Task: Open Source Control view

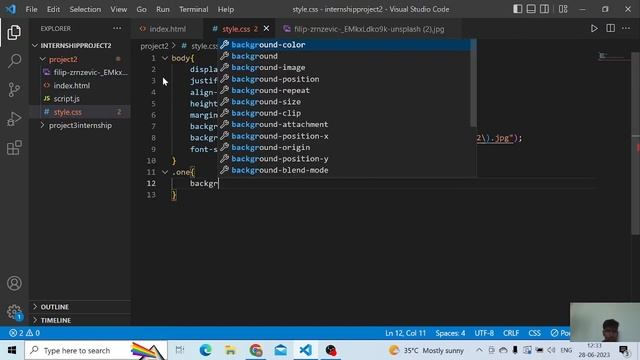Action: (x=14, y=90)
